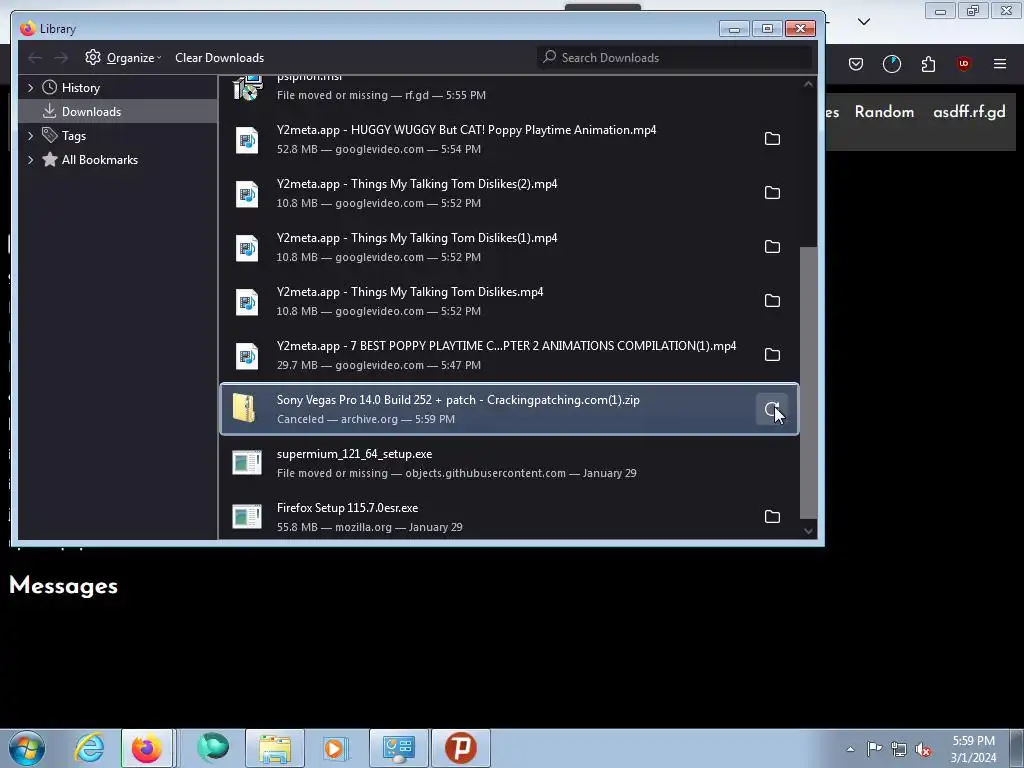The width and height of the screenshot is (1024, 768).
Task: Click the network tray icon
Action: [x=899, y=749]
